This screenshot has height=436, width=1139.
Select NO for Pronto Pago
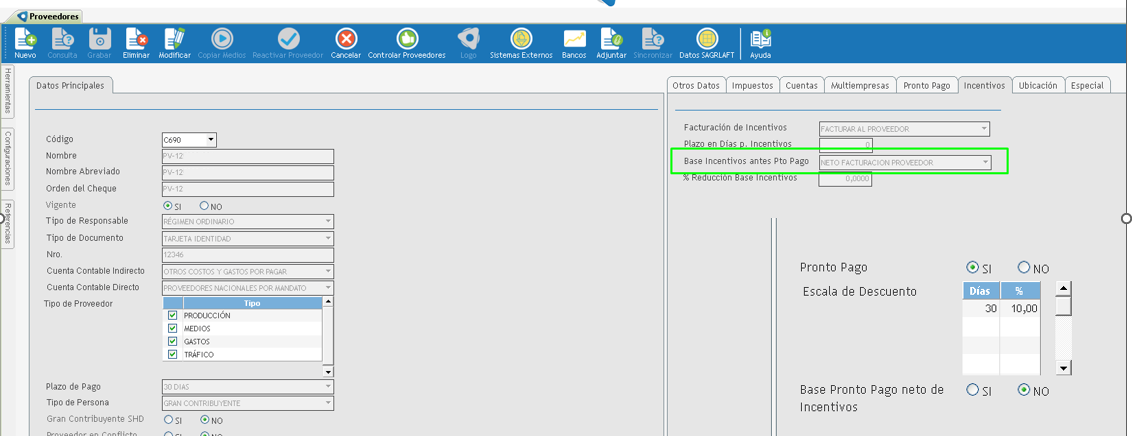click(x=1023, y=268)
